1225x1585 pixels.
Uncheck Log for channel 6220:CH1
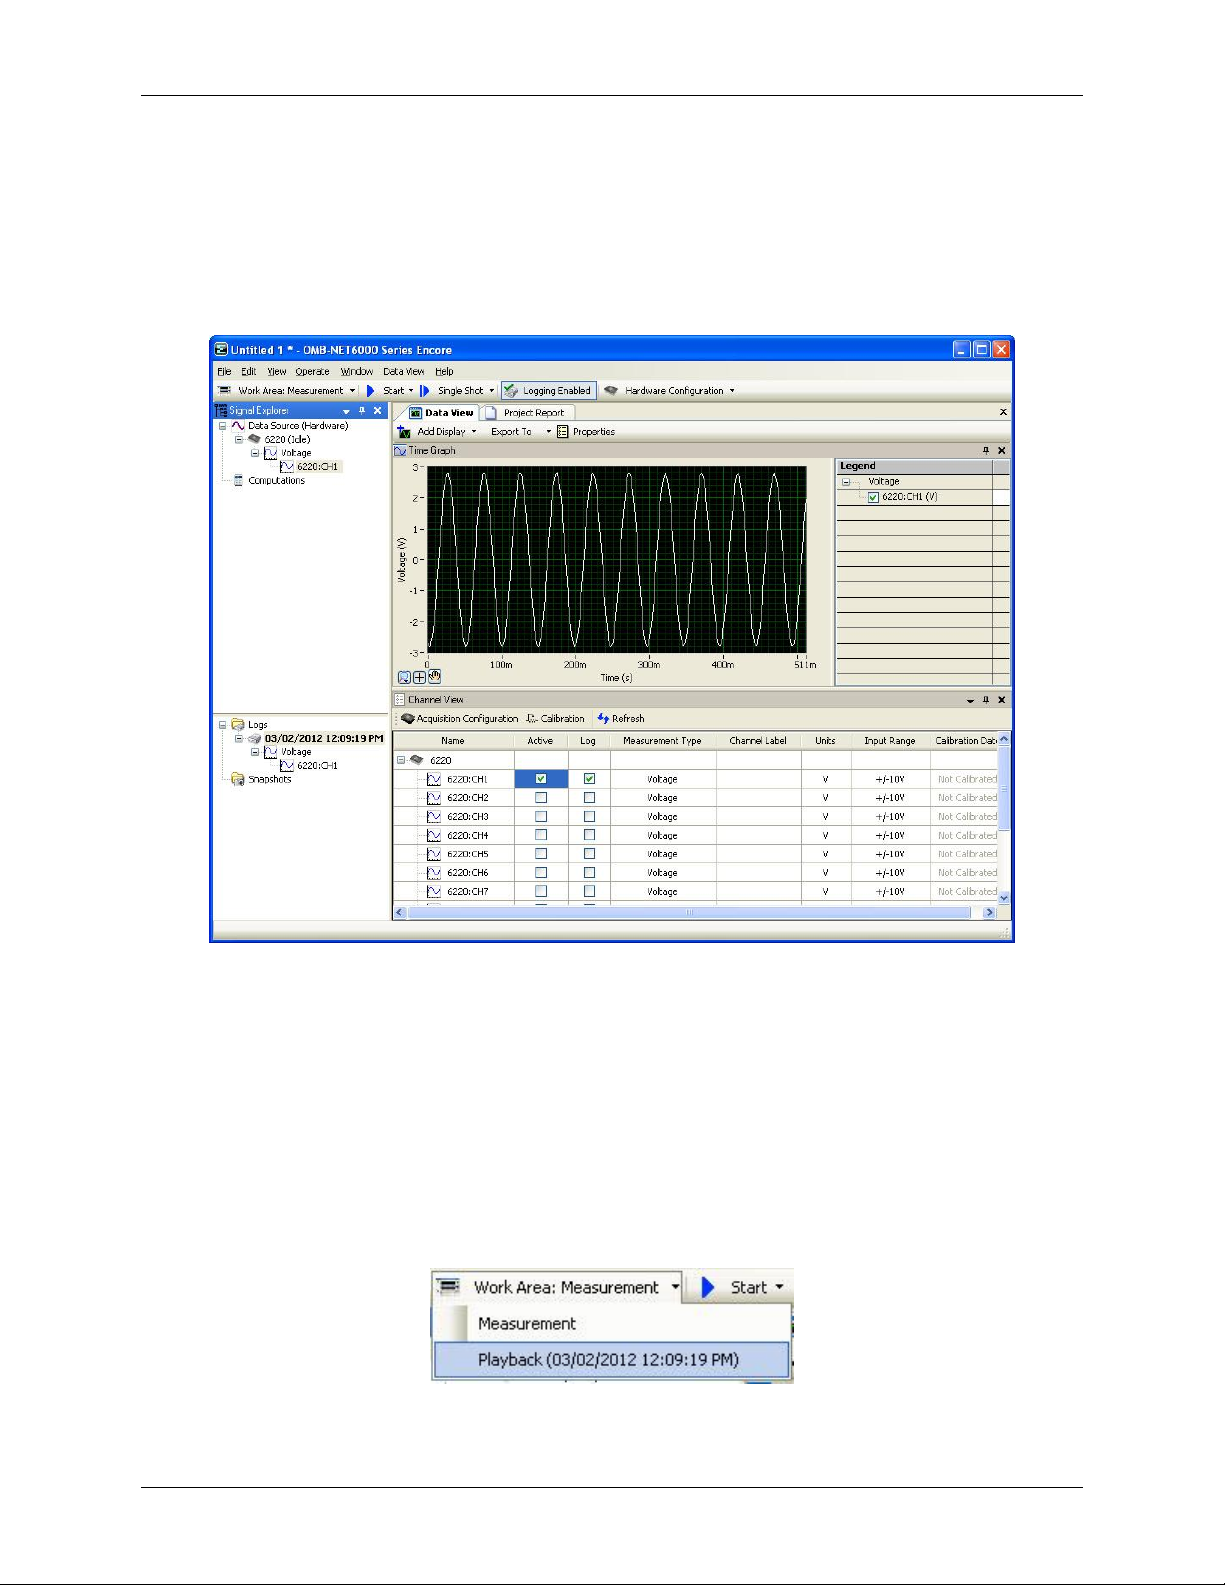point(589,778)
